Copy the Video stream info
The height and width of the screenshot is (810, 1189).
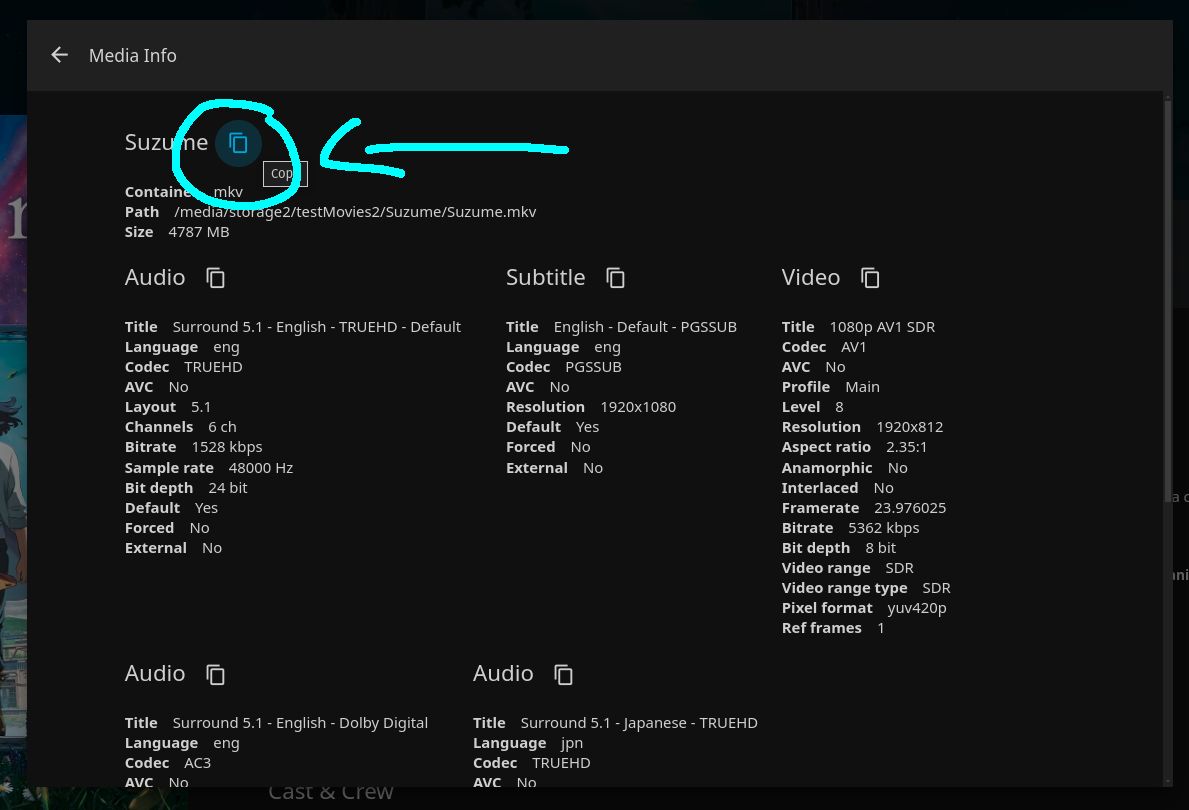(x=871, y=278)
